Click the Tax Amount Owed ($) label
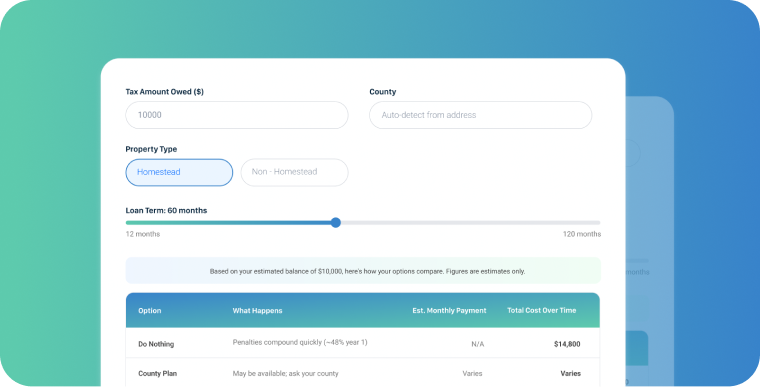The height and width of the screenshot is (387, 760). tap(164, 92)
